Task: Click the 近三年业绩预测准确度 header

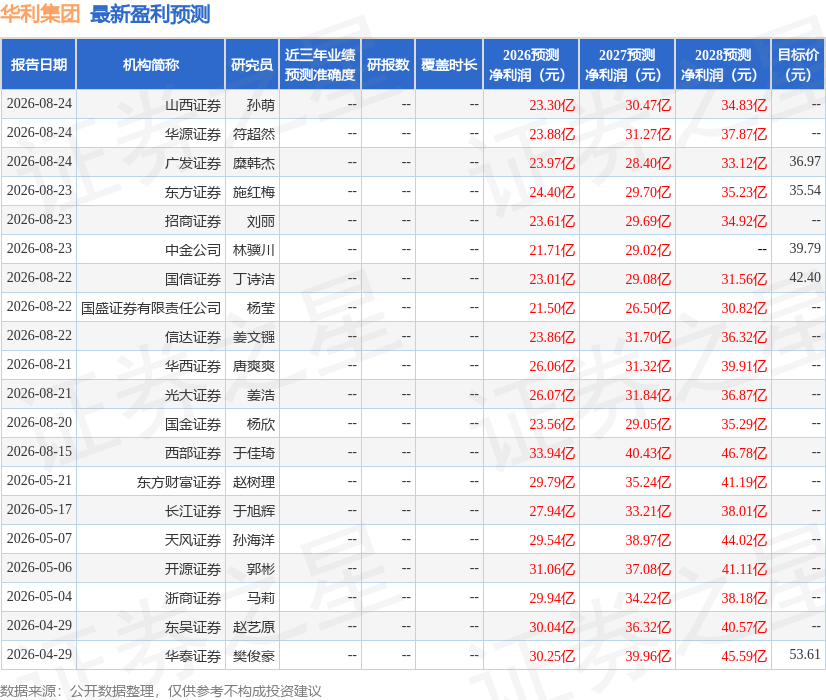Action: (x=320, y=64)
